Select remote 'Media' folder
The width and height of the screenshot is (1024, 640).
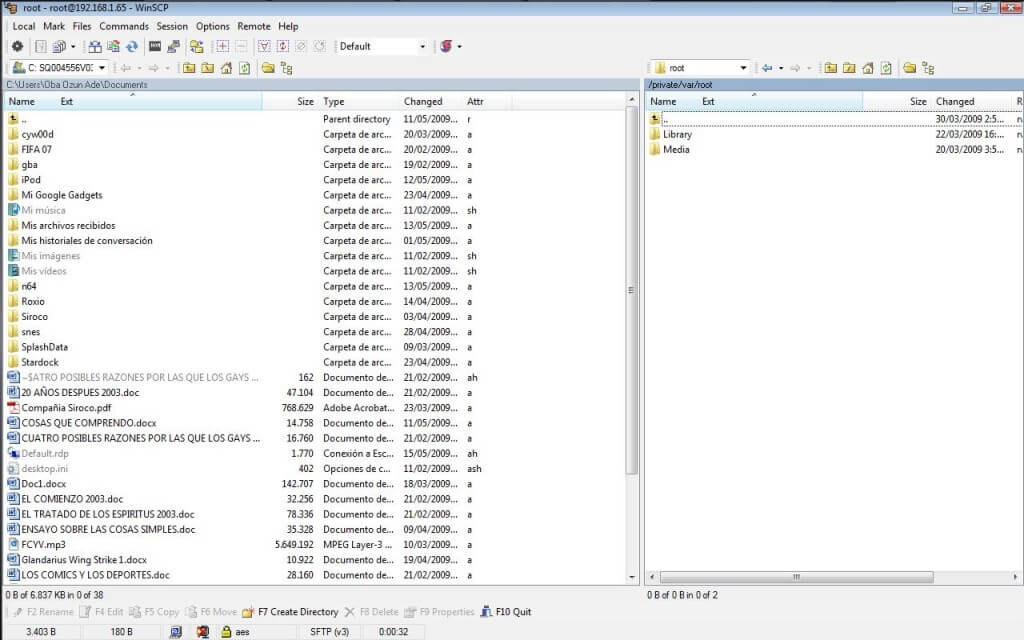tap(676, 149)
